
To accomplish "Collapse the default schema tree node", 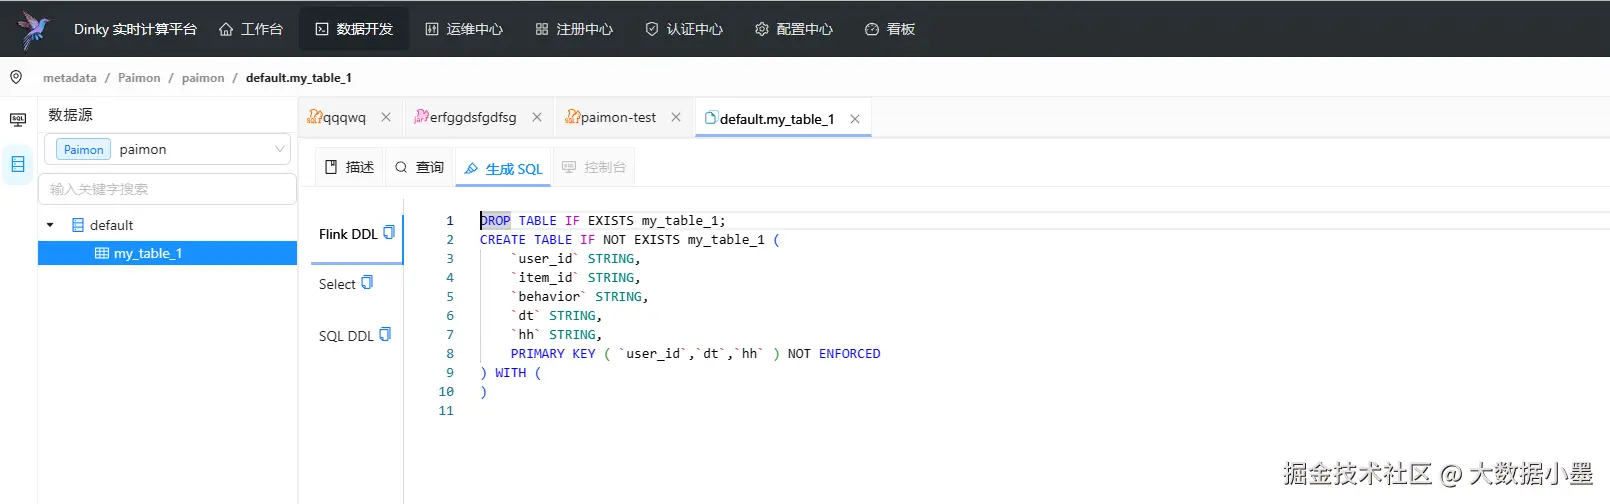I will tap(50, 225).
